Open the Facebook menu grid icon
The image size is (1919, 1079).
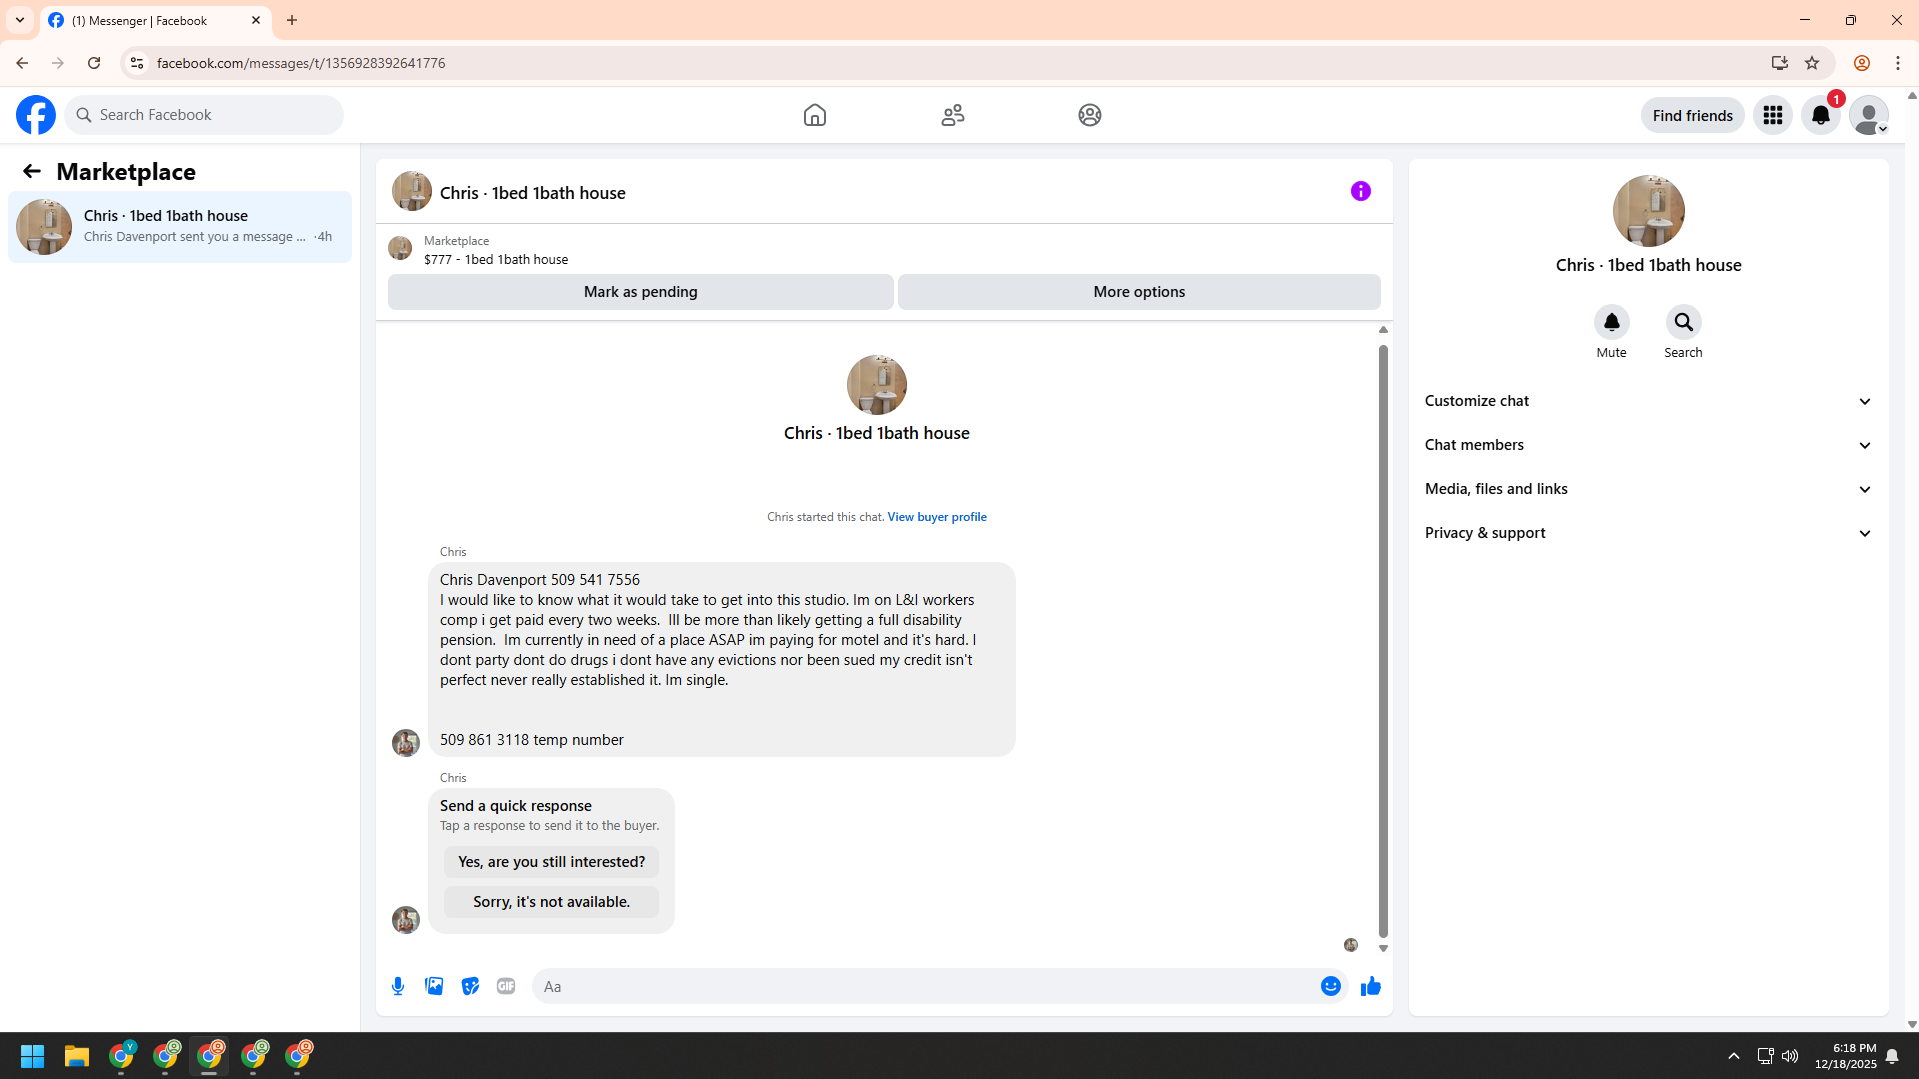tap(1773, 115)
